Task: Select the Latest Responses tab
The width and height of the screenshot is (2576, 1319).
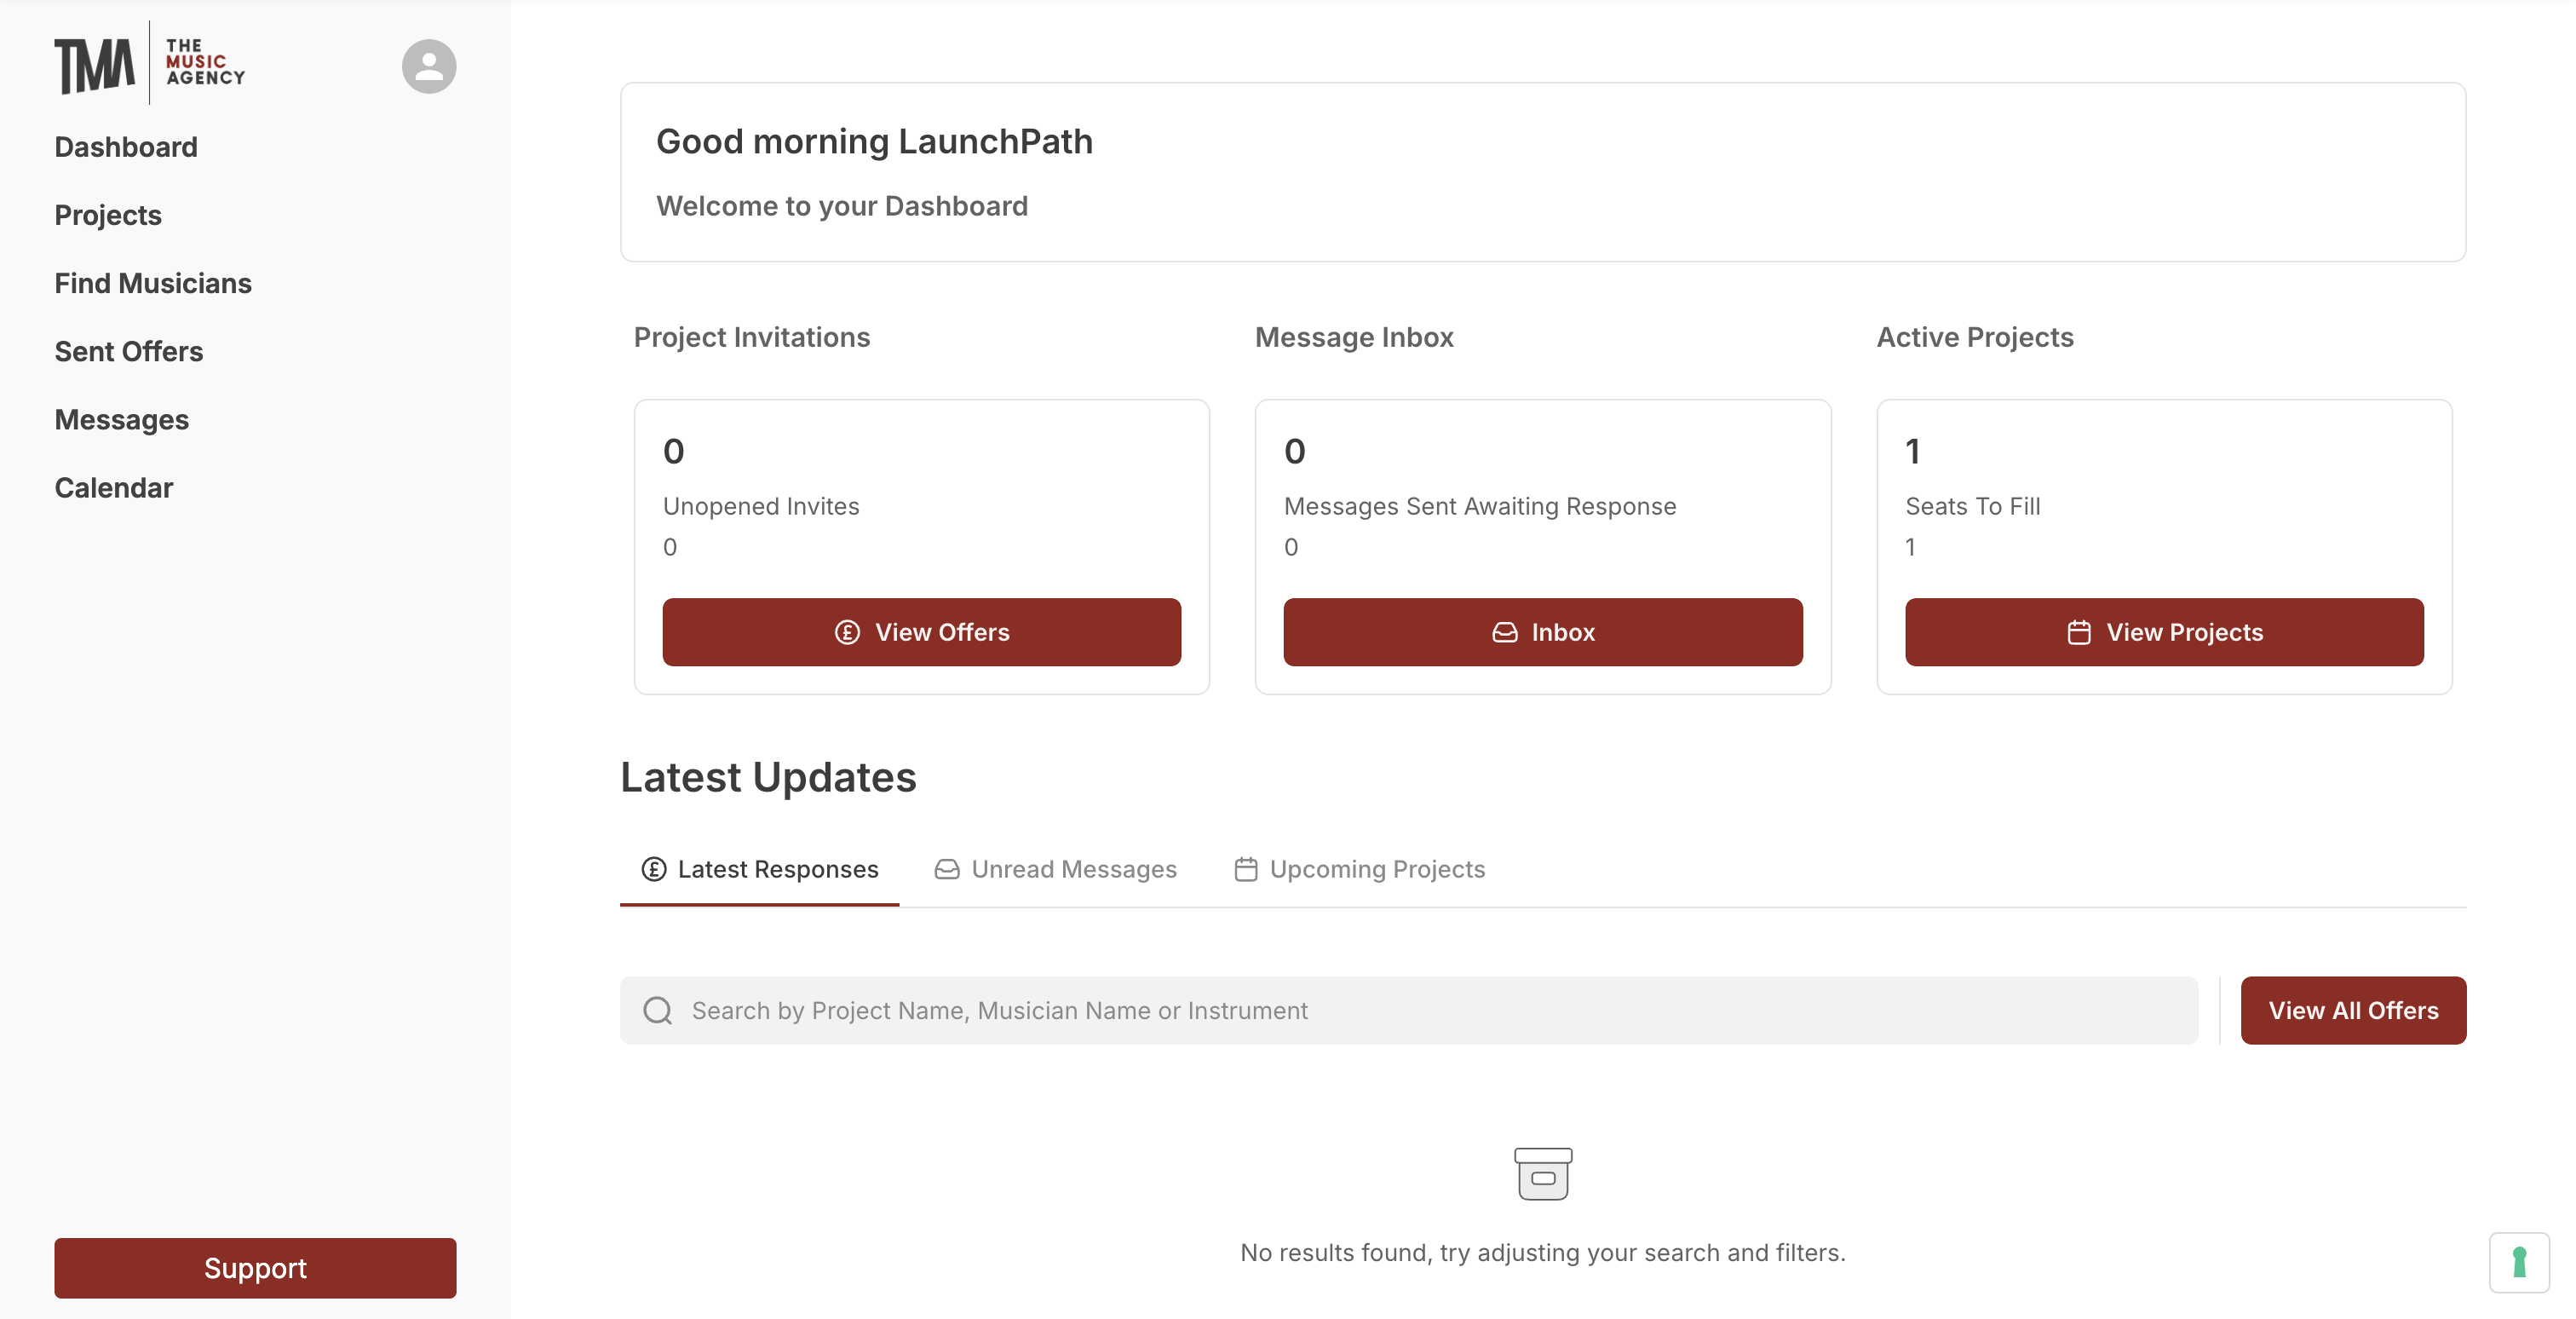Action: [777, 869]
